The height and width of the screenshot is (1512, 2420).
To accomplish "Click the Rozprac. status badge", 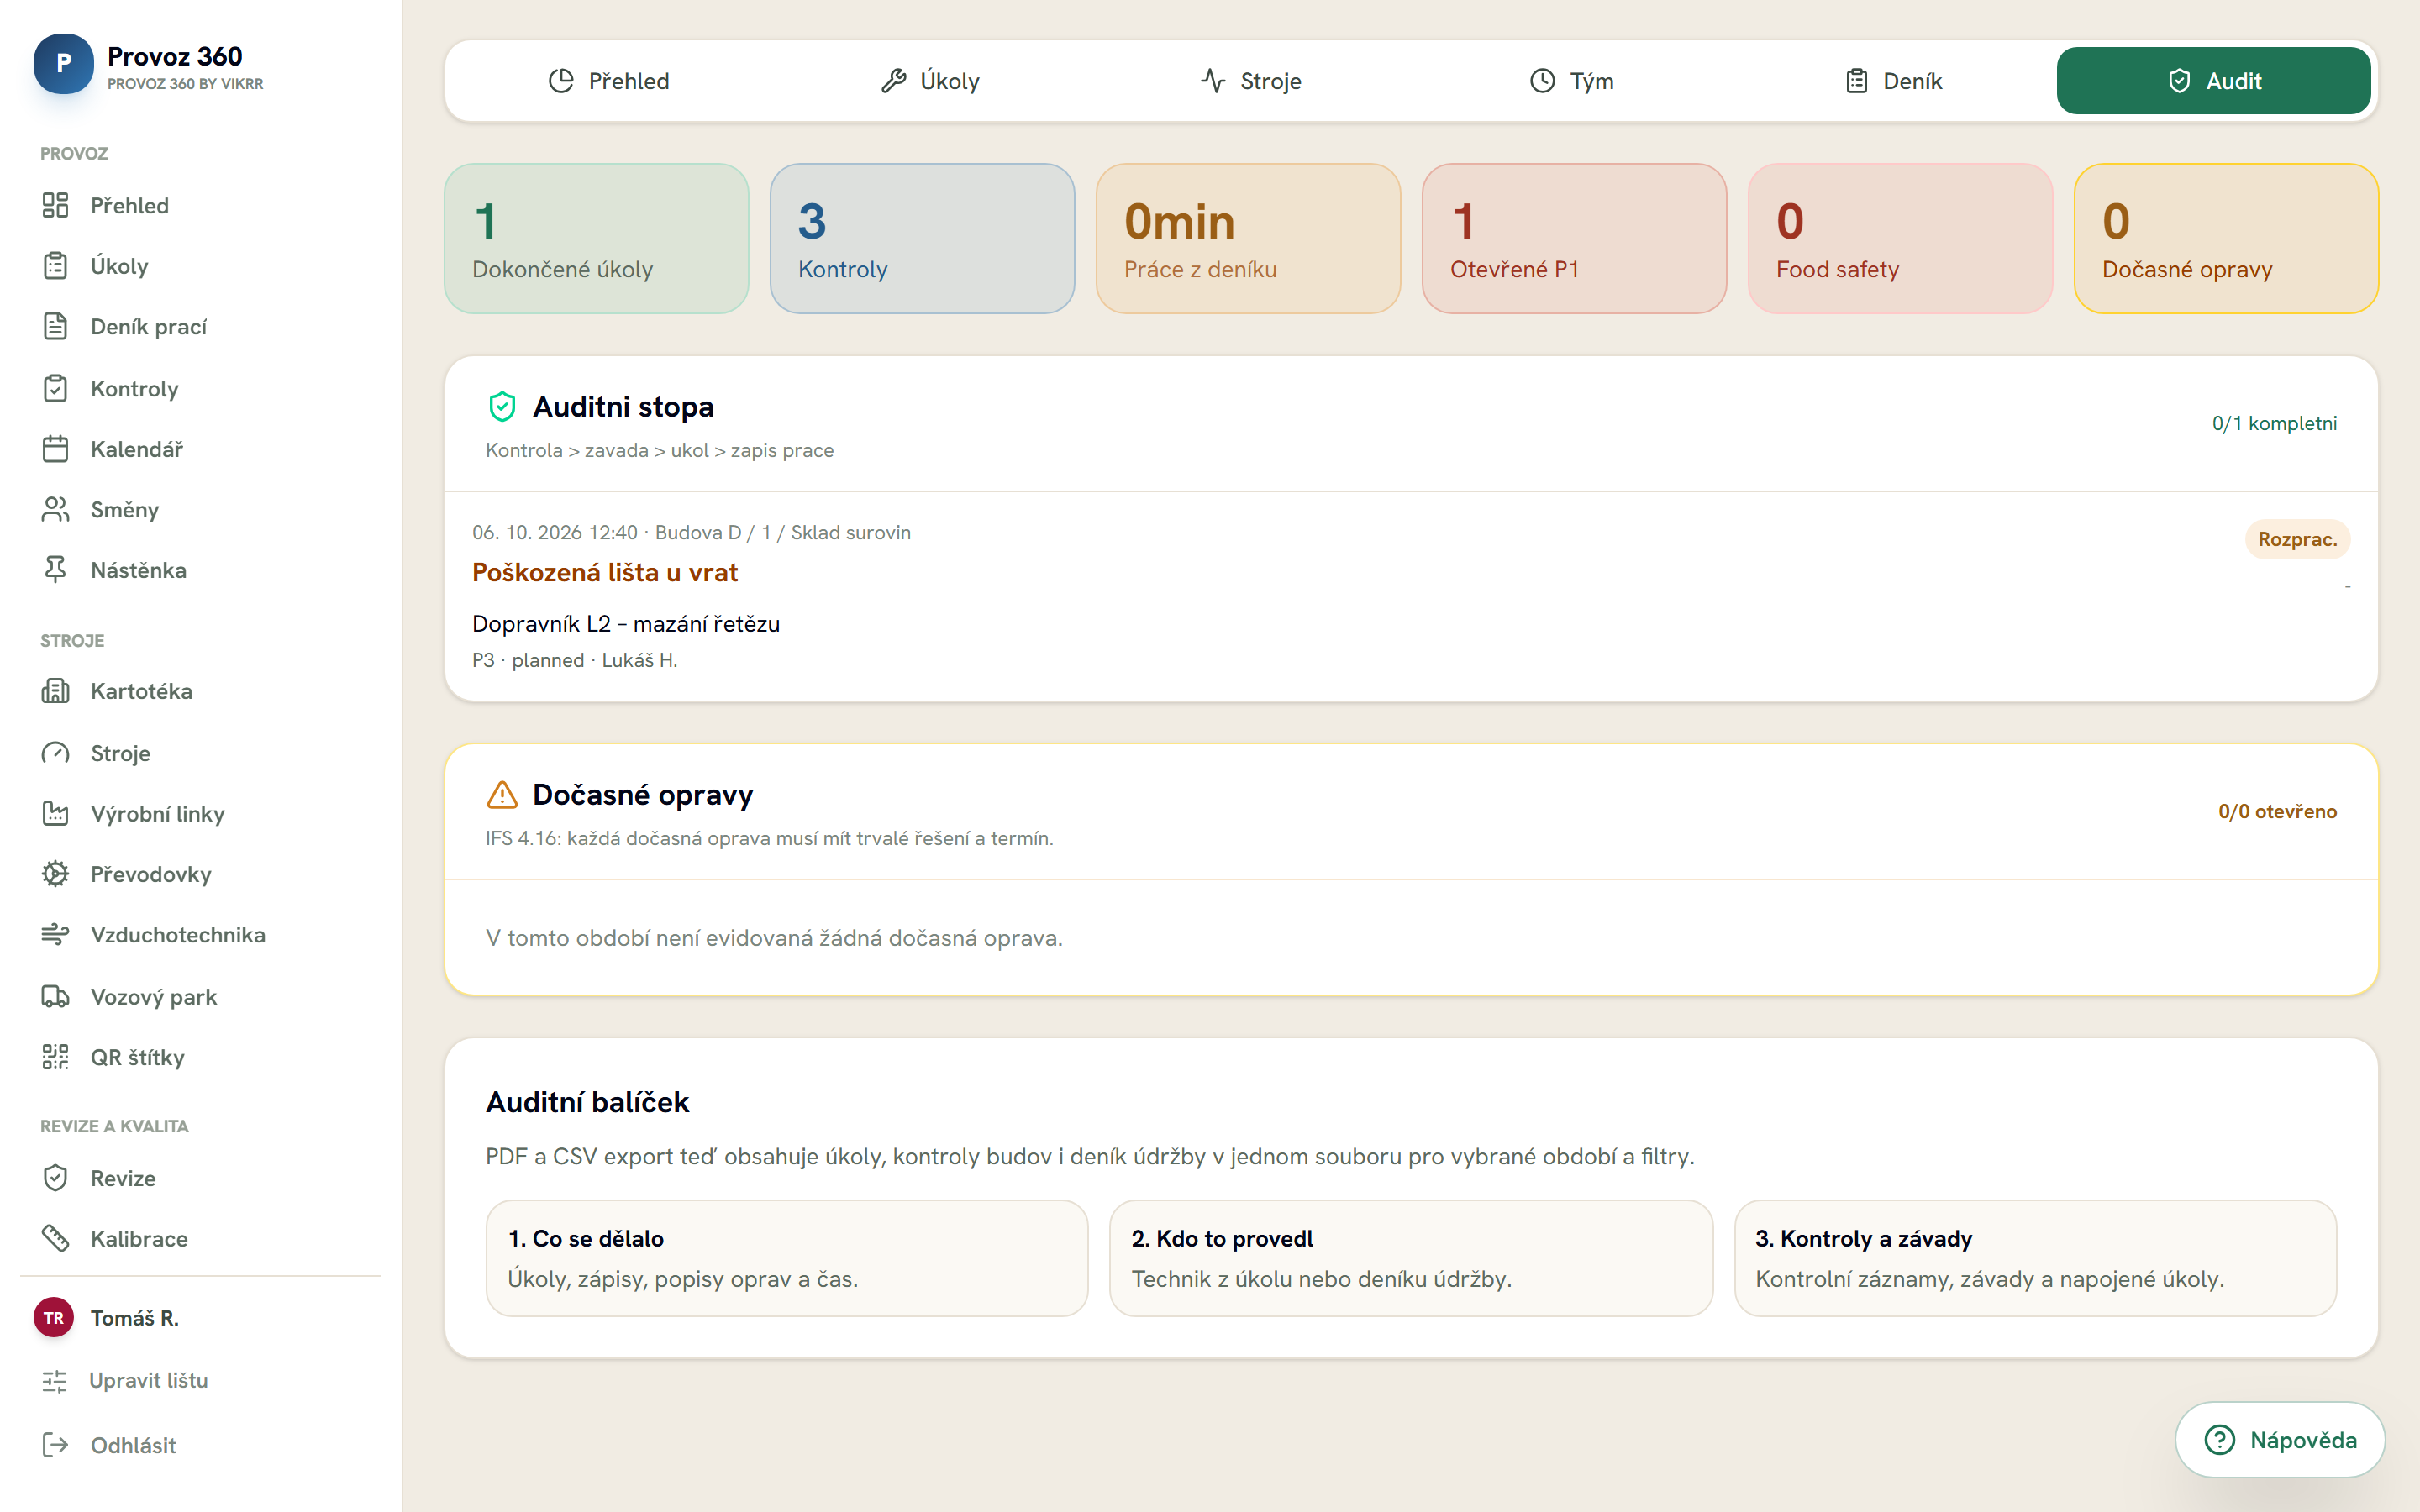I will [x=2297, y=539].
